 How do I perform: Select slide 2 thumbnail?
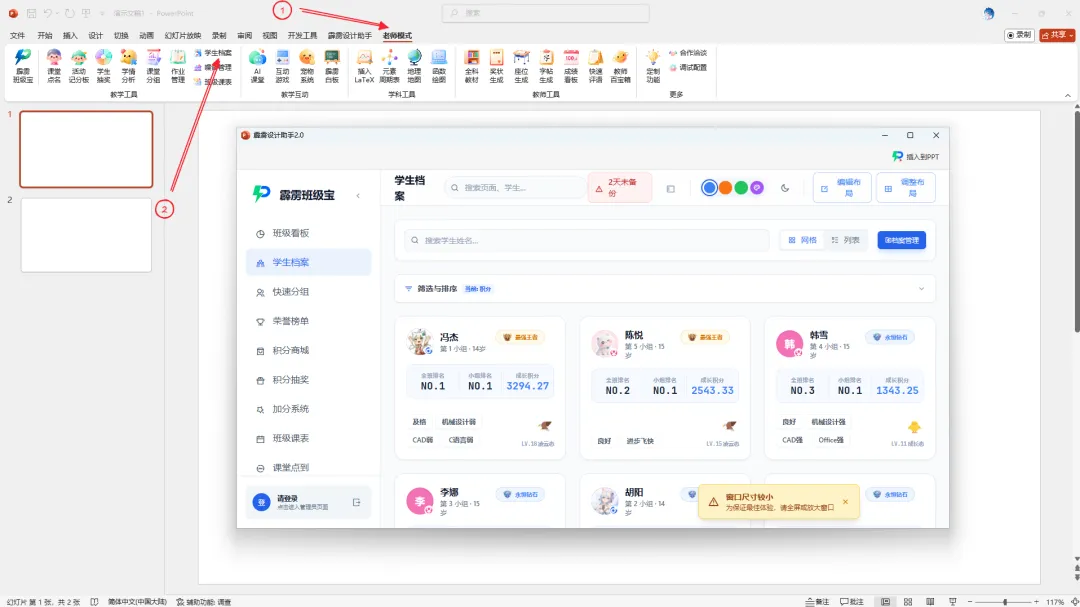tap(86, 235)
